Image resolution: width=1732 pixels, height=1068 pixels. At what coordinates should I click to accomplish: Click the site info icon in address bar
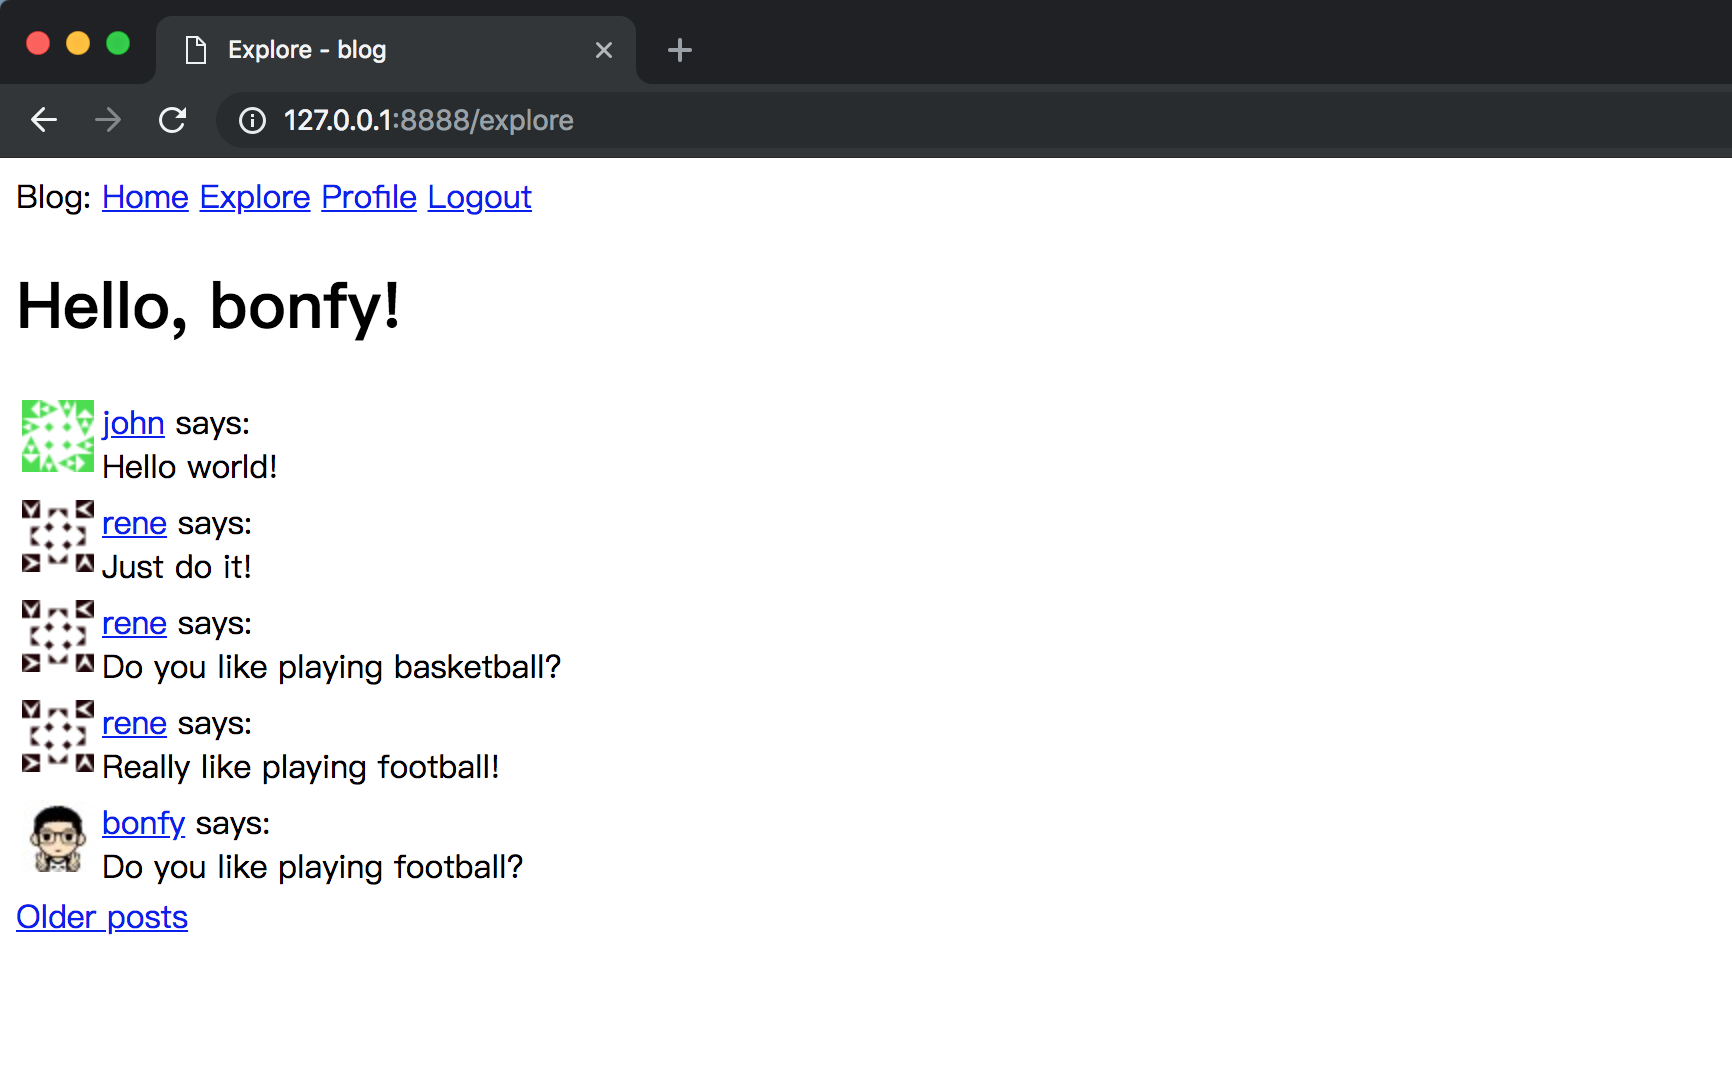[252, 120]
